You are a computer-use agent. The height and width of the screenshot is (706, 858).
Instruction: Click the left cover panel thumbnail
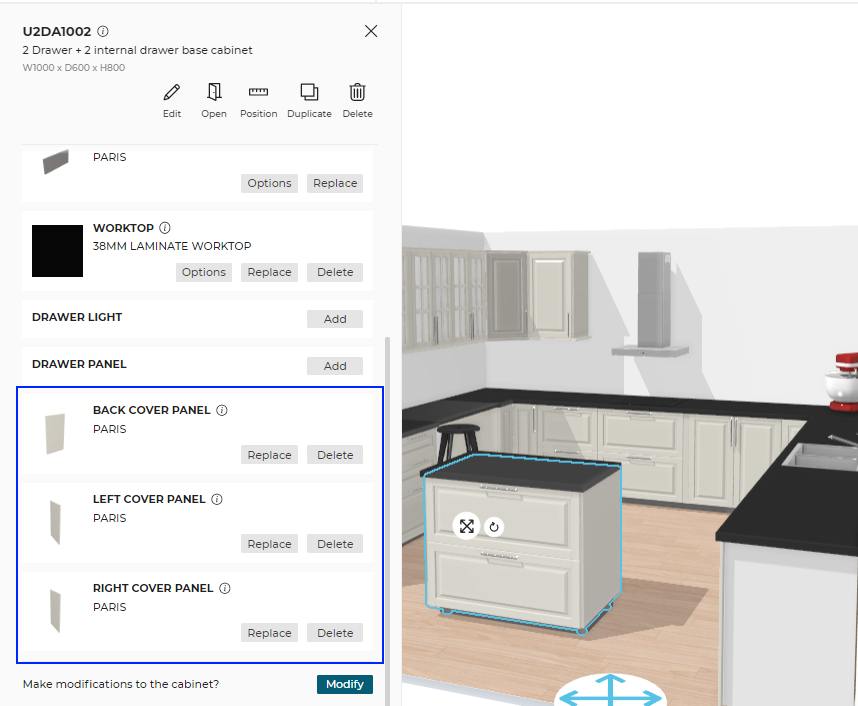pyautogui.click(x=55, y=521)
